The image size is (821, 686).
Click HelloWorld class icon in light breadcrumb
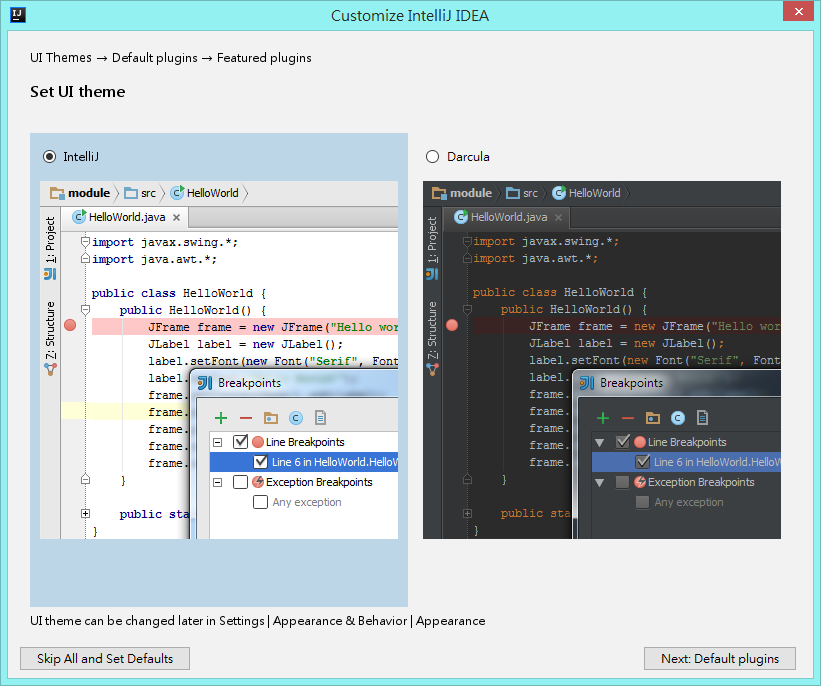[x=178, y=192]
